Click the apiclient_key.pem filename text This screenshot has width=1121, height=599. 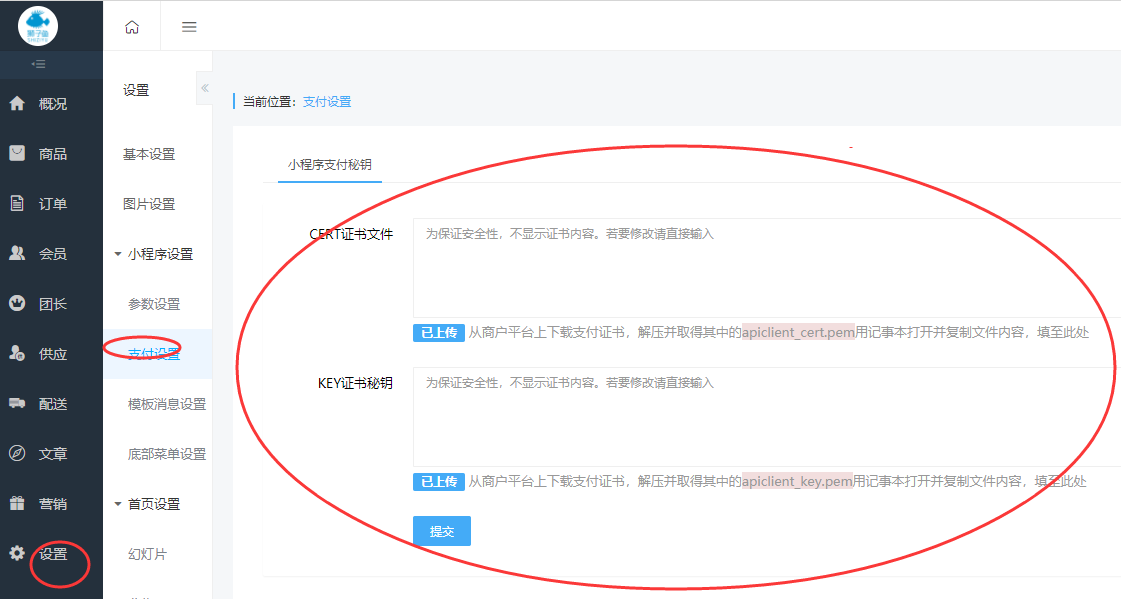tap(797, 482)
